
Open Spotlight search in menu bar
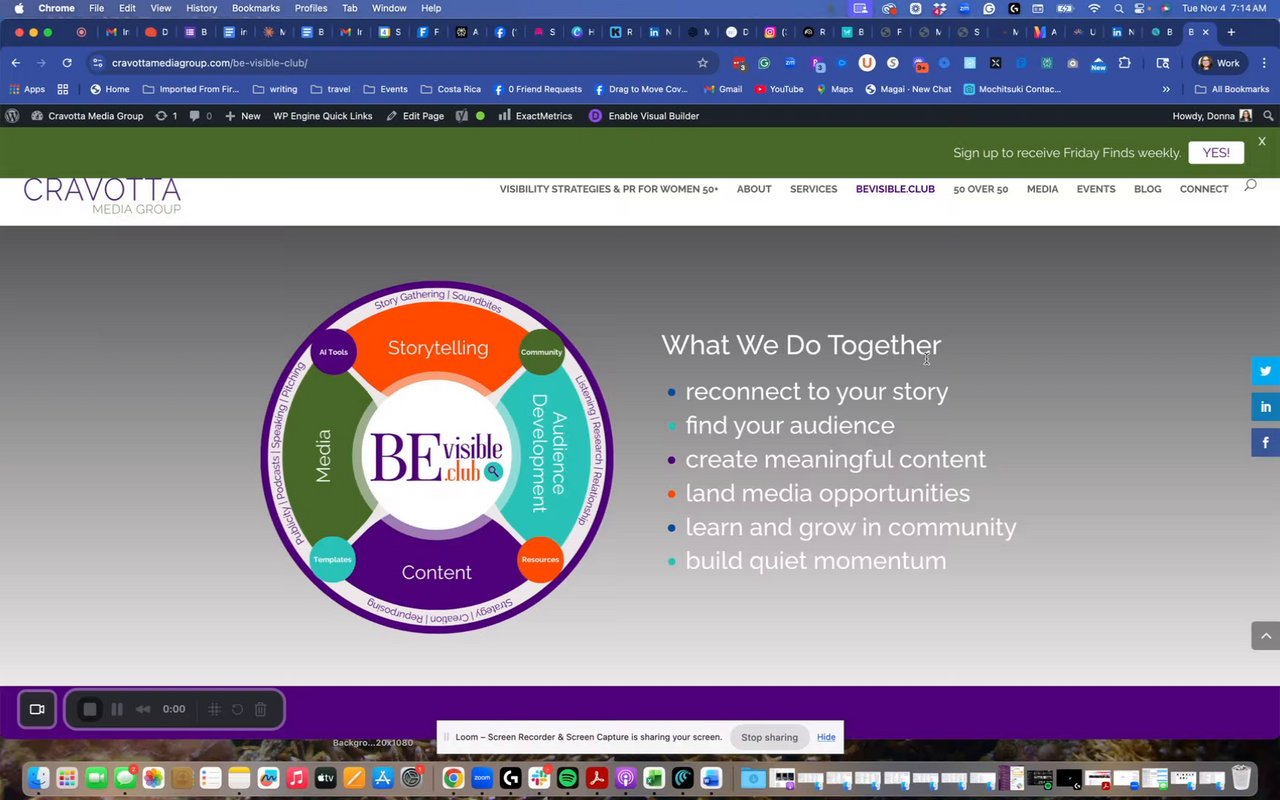1119,8
